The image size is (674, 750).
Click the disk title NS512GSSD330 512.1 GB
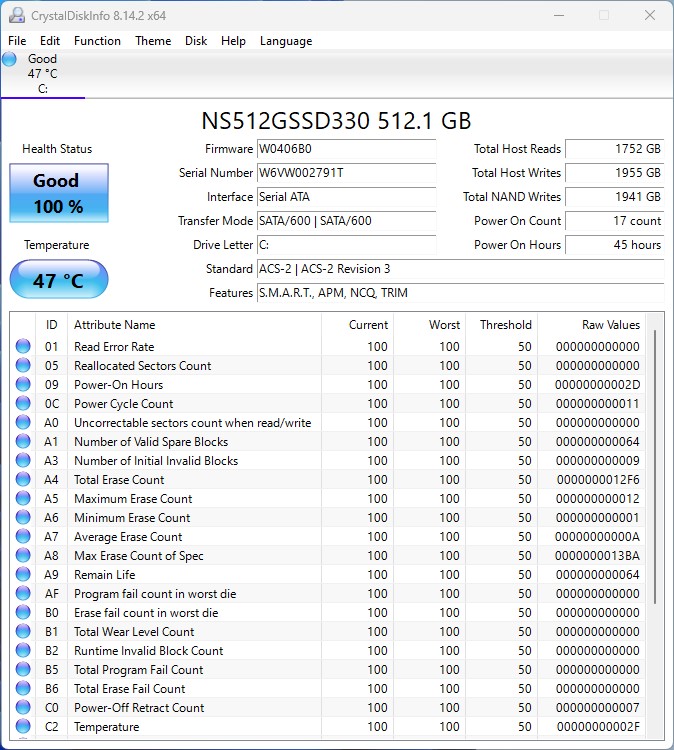pos(336,121)
